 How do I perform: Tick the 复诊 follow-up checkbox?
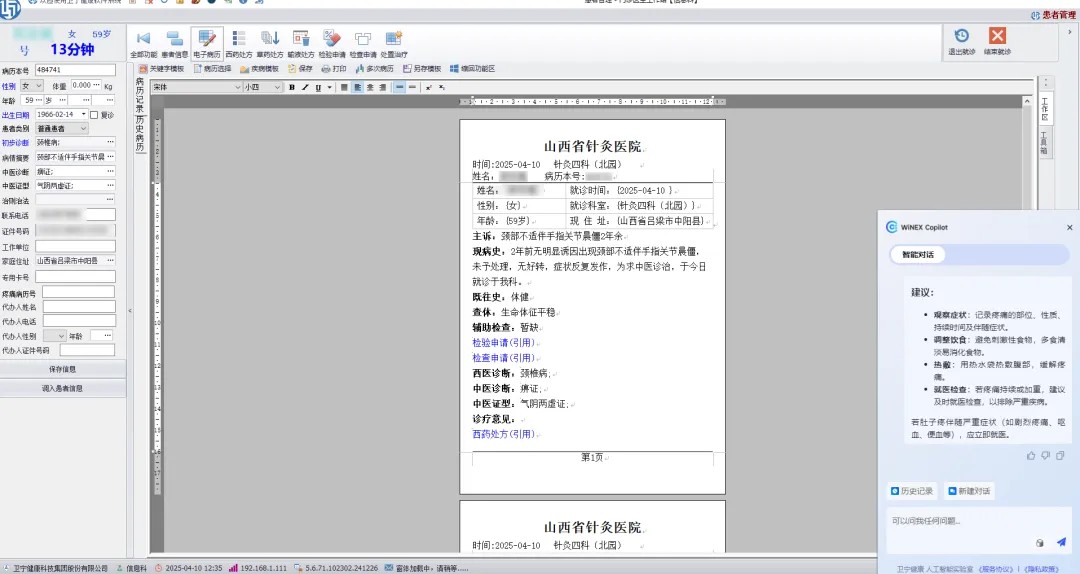pos(94,115)
